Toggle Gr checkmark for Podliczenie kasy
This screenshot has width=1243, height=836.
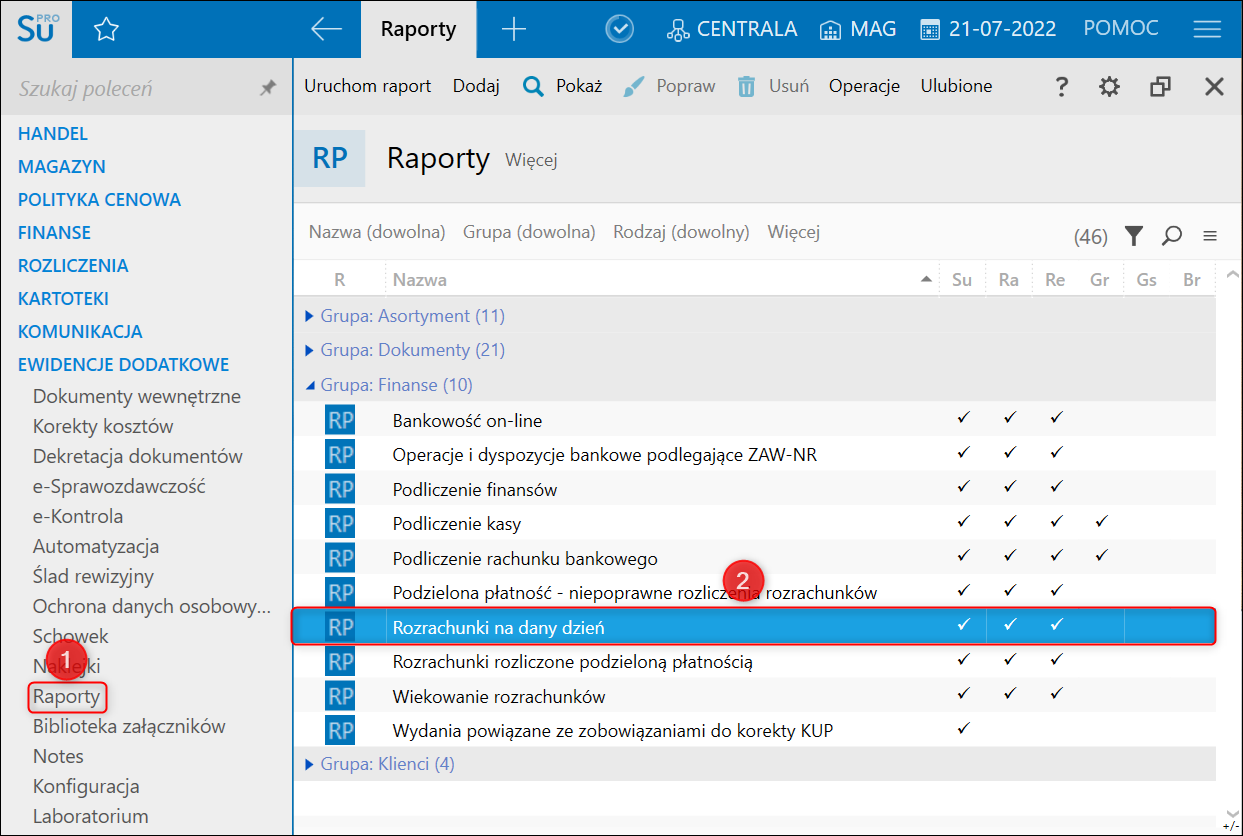point(1101,523)
